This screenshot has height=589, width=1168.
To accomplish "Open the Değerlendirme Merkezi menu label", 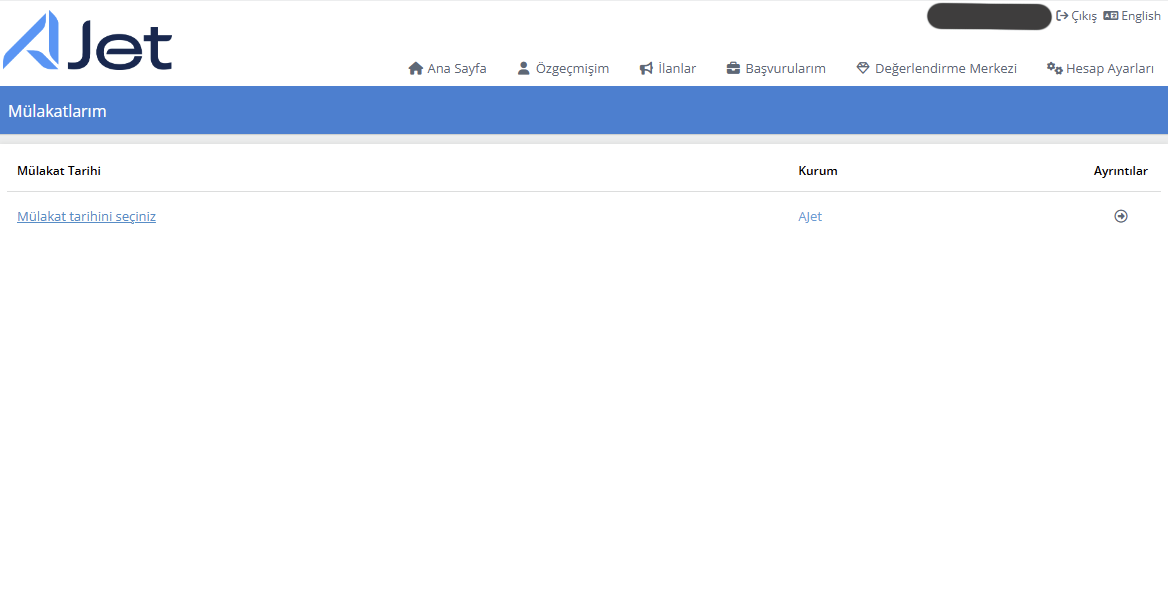I will (945, 69).
